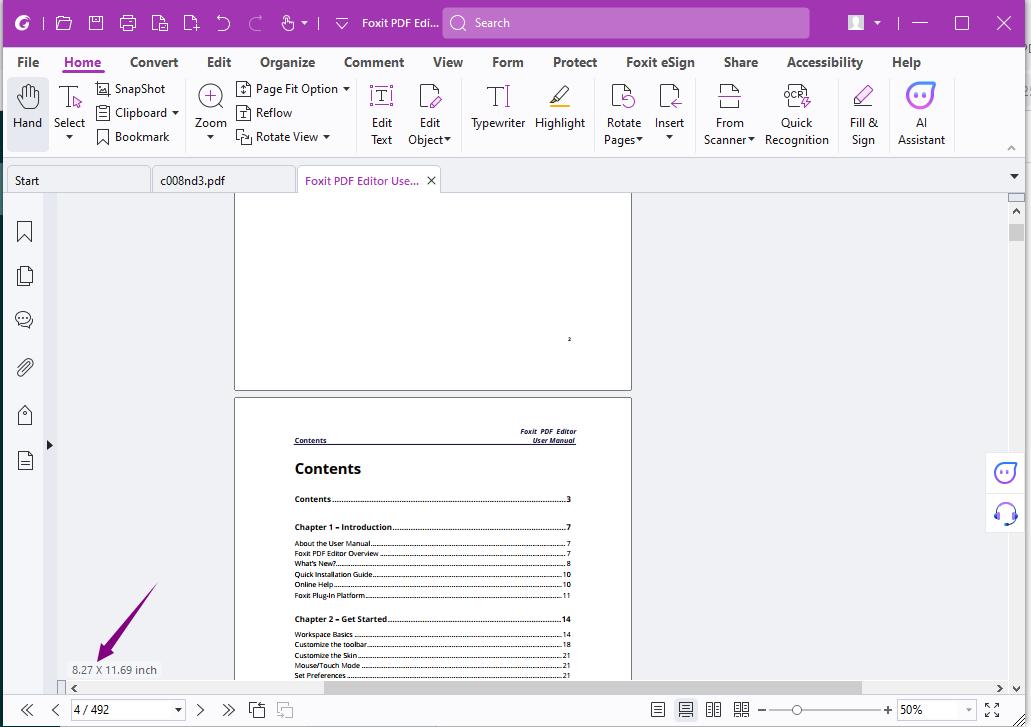Switch to single page view

pos(658,710)
